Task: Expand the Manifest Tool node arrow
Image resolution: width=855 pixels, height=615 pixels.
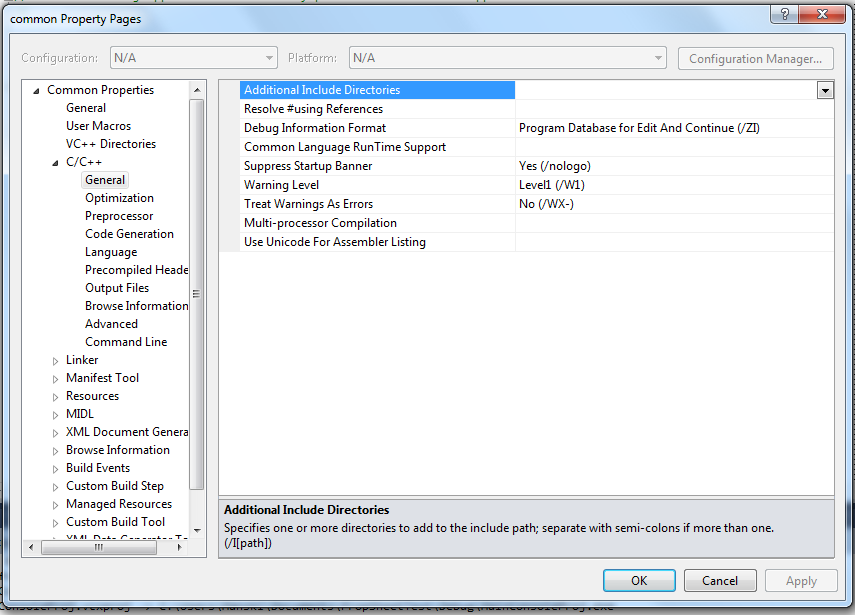Action: point(56,378)
